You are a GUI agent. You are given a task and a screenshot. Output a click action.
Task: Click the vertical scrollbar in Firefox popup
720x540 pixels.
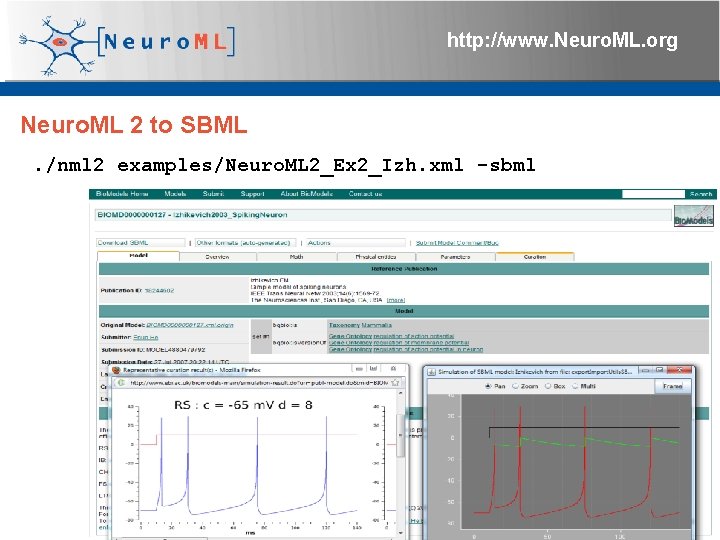click(x=400, y=461)
